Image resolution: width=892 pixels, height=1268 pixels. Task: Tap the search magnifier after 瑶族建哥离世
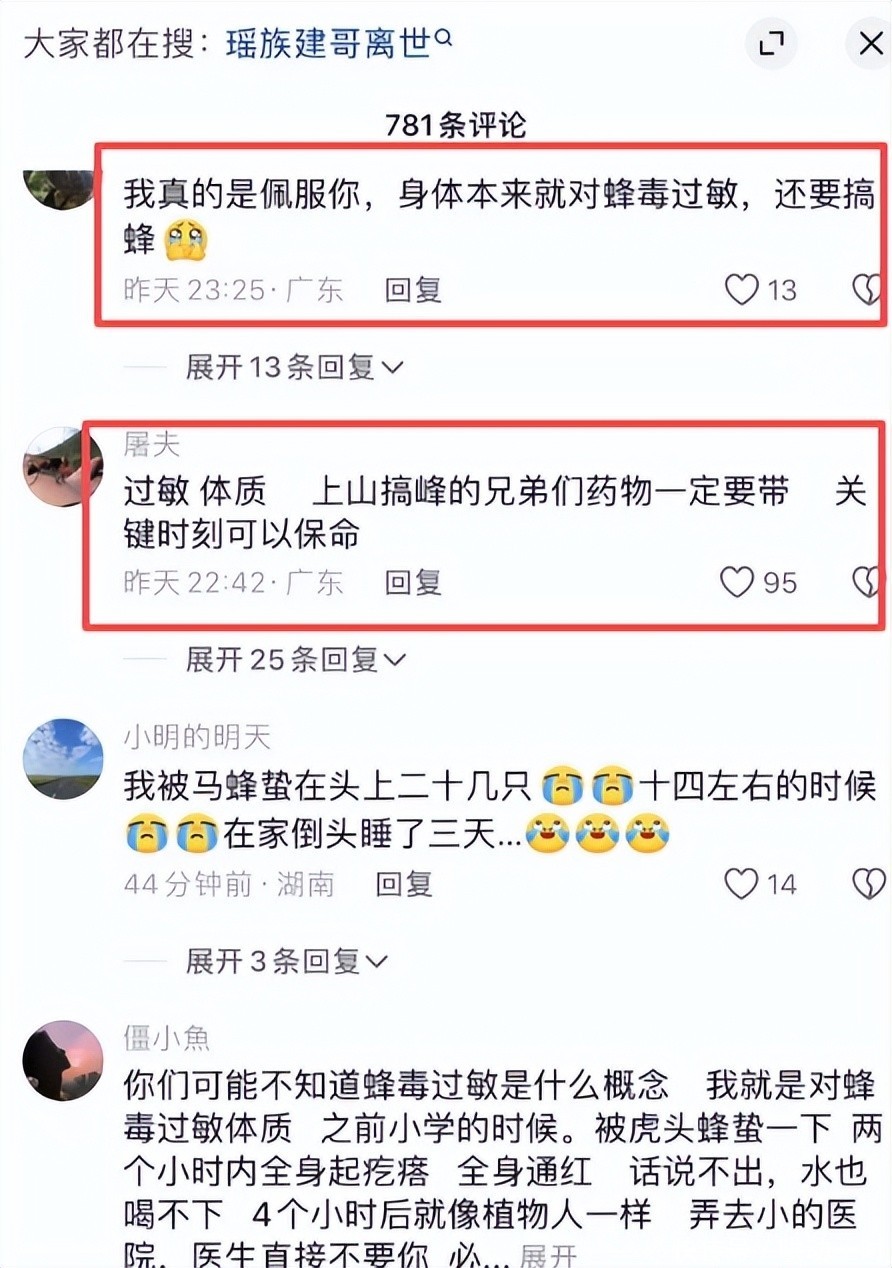coord(446,37)
